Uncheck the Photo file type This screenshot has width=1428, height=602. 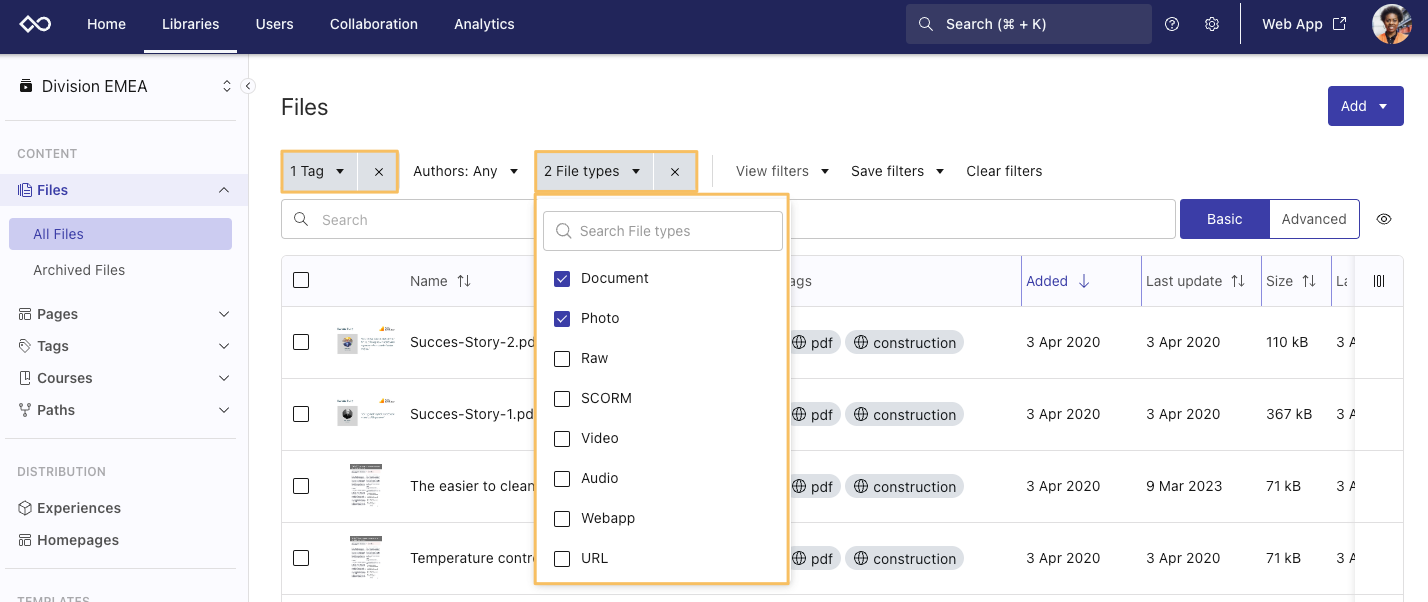click(562, 318)
